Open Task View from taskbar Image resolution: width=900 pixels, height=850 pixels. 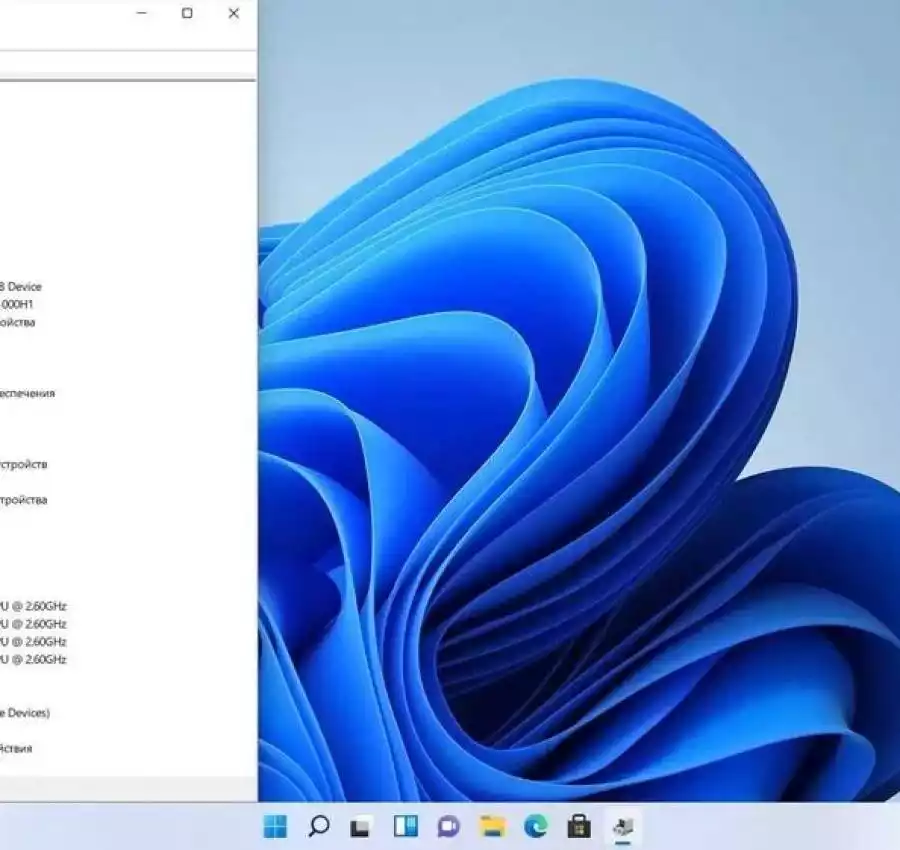pyautogui.click(x=361, y=827)
